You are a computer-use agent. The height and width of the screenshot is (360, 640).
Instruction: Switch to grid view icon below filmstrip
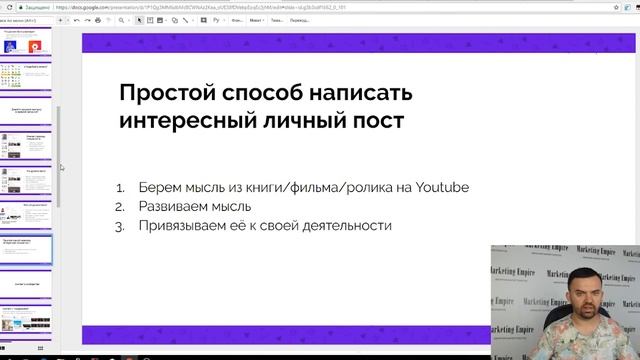pos(40,348)
